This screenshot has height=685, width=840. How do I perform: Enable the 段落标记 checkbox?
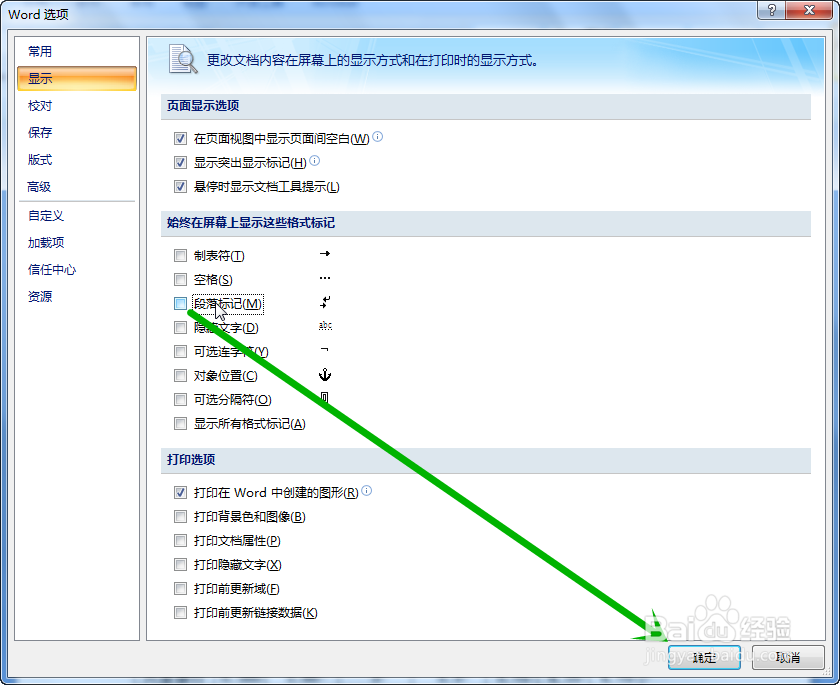click(180, 303)
